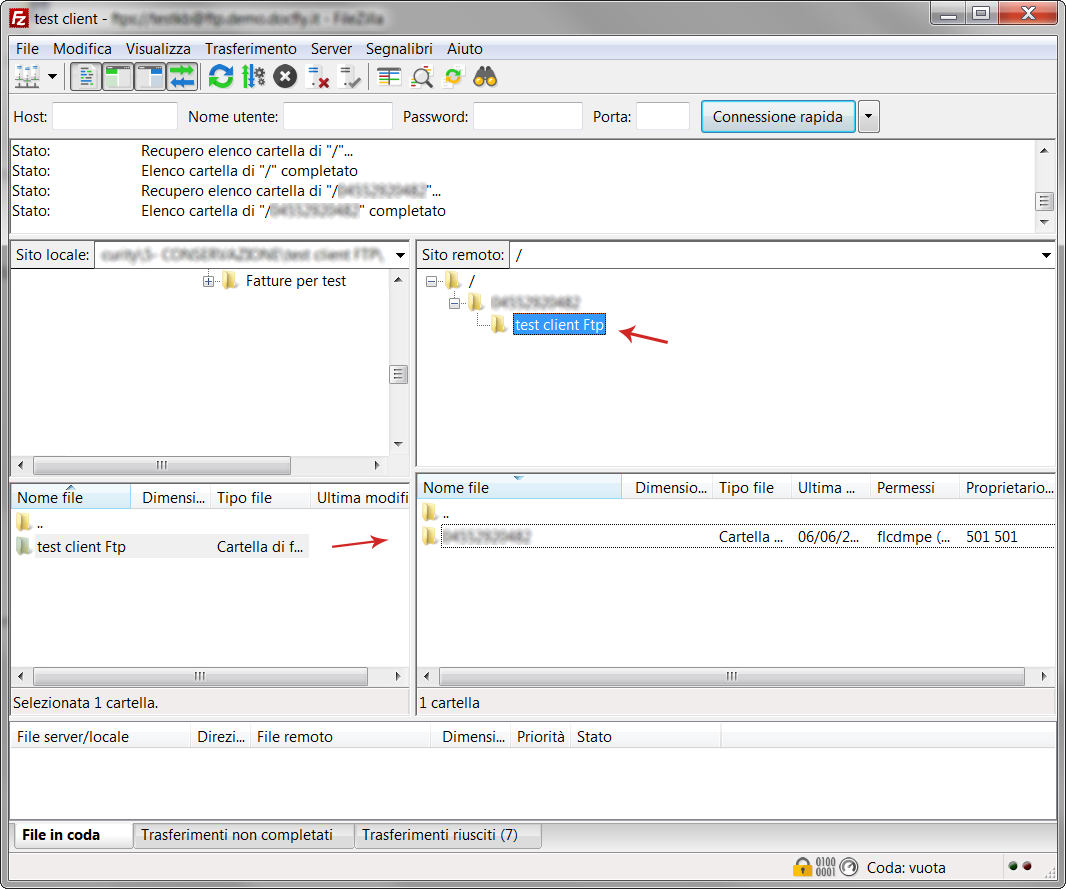
Task: Click local tree horizontal scrollbar
Action: point(199,466)
